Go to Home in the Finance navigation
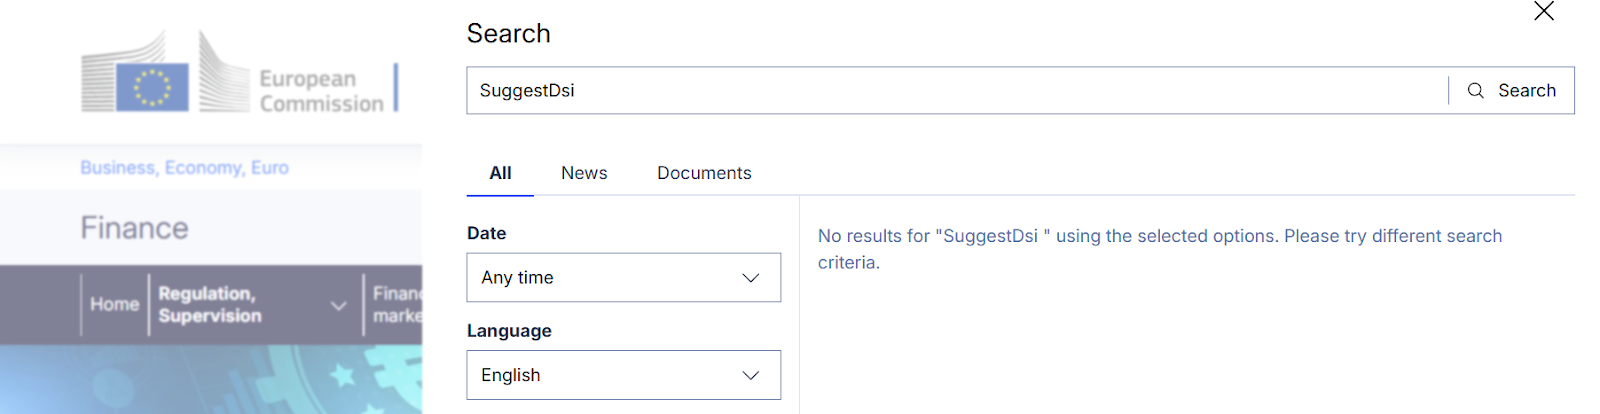 (x=114, y=304)
